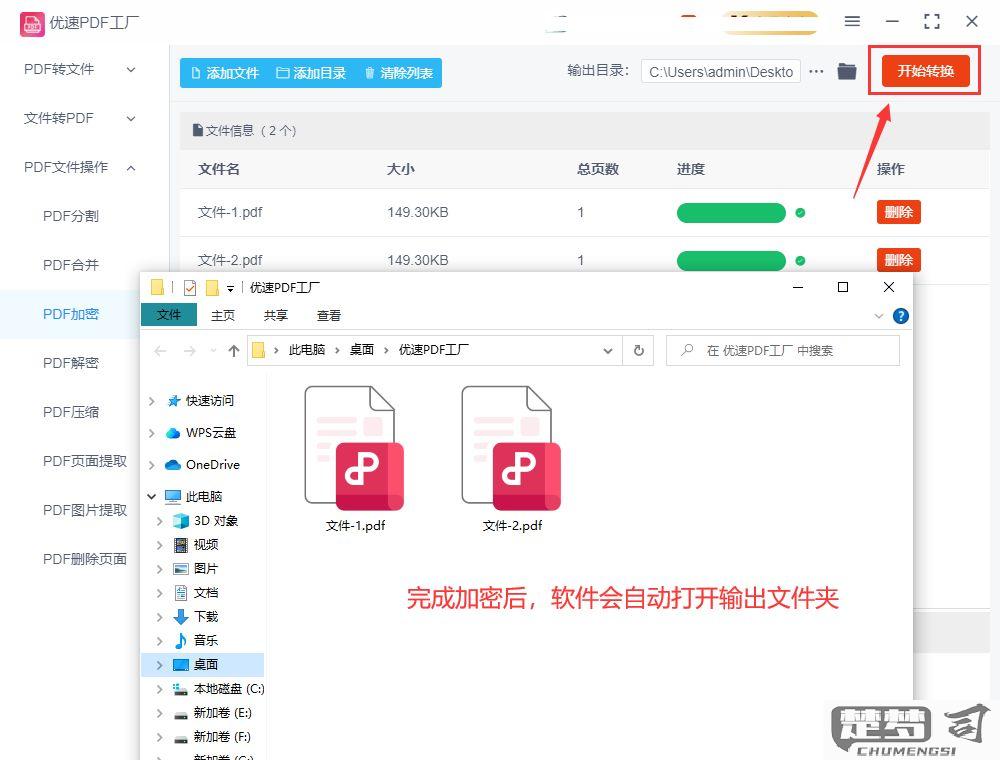This screenshot has width=1000, height=760.
Task: Click 文件-1.pdf name in the file table
Action: [x=230, y=212]
